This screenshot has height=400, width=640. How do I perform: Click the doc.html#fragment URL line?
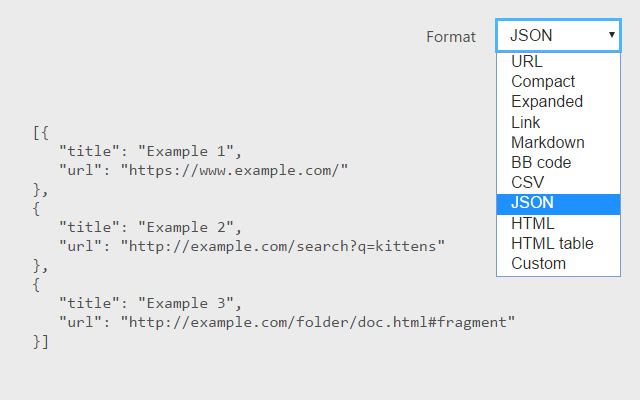point(286,321)
